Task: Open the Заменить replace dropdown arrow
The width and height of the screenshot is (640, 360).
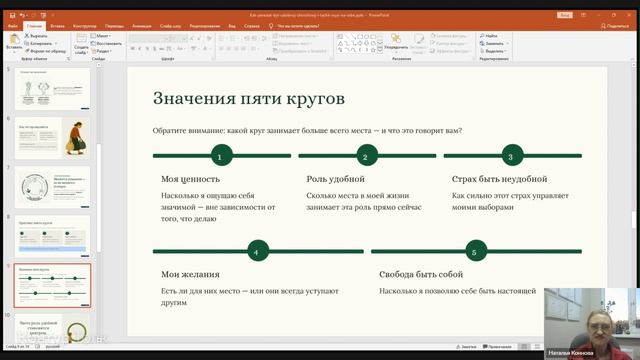Action: point(508,43)
